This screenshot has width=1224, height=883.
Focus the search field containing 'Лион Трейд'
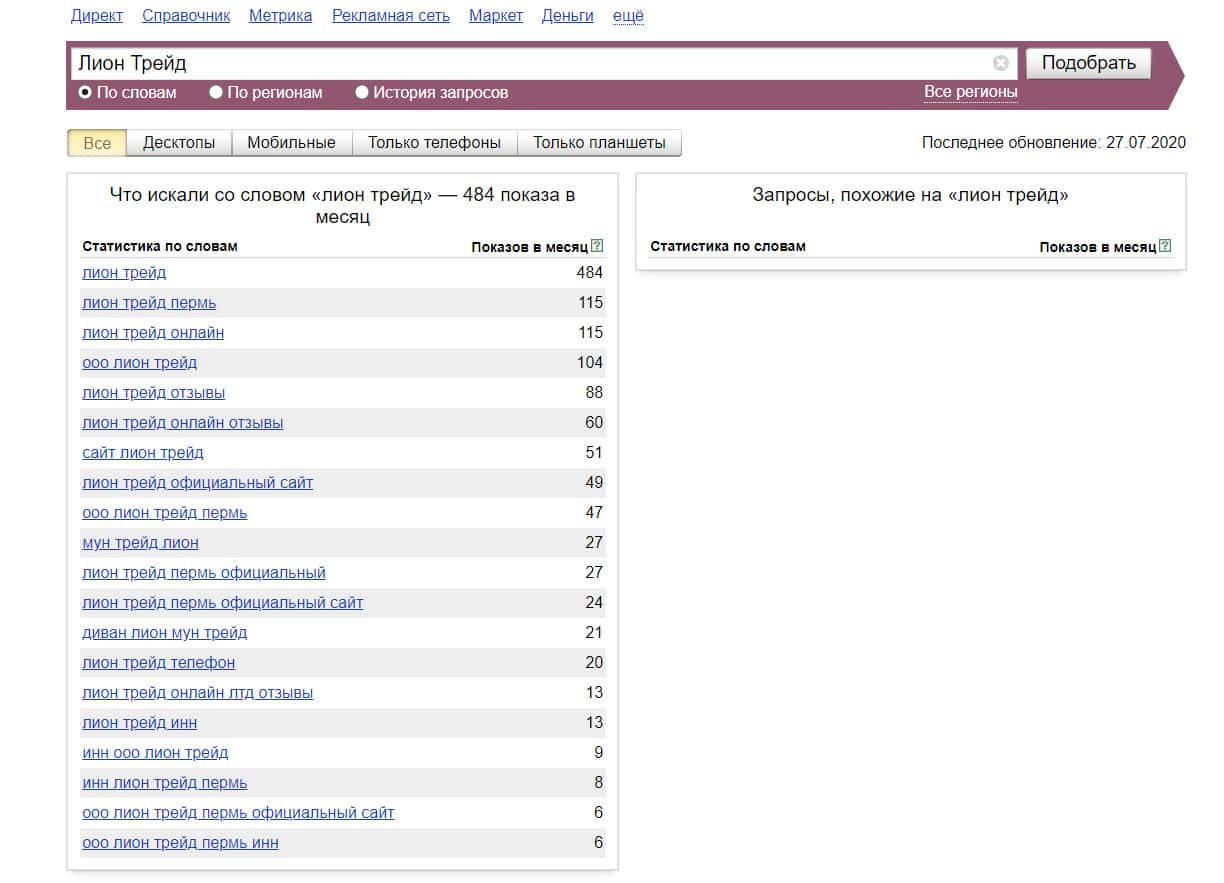tap(530, 63)
